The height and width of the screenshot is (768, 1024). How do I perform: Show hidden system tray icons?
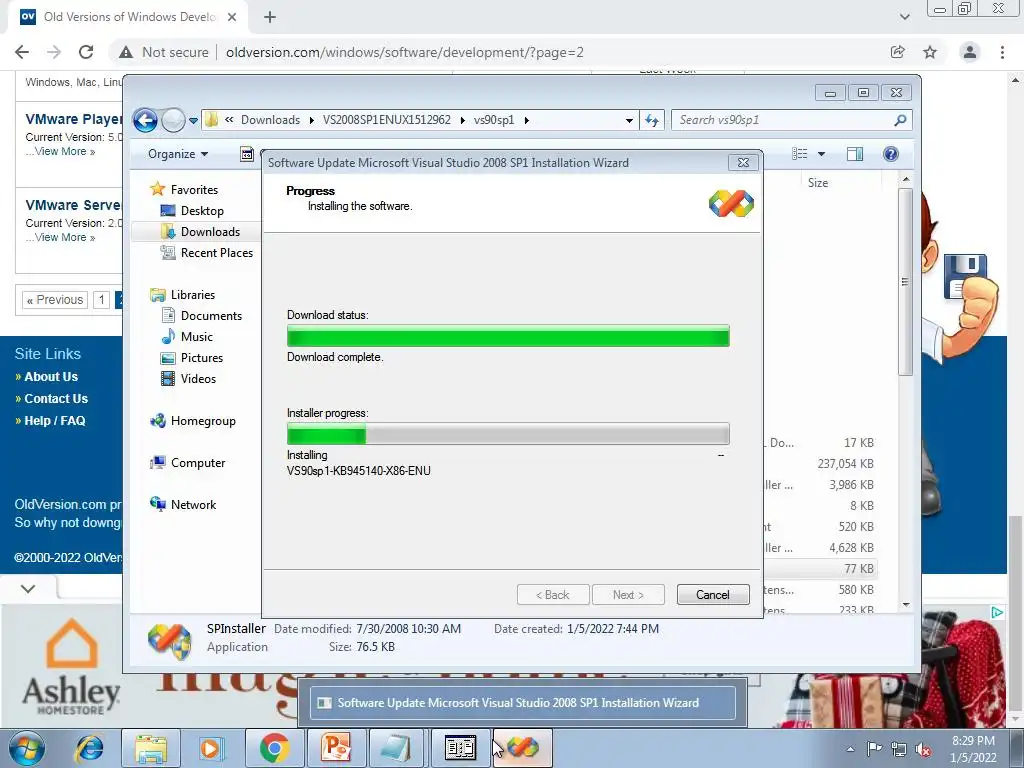click(x=850, y=749)
